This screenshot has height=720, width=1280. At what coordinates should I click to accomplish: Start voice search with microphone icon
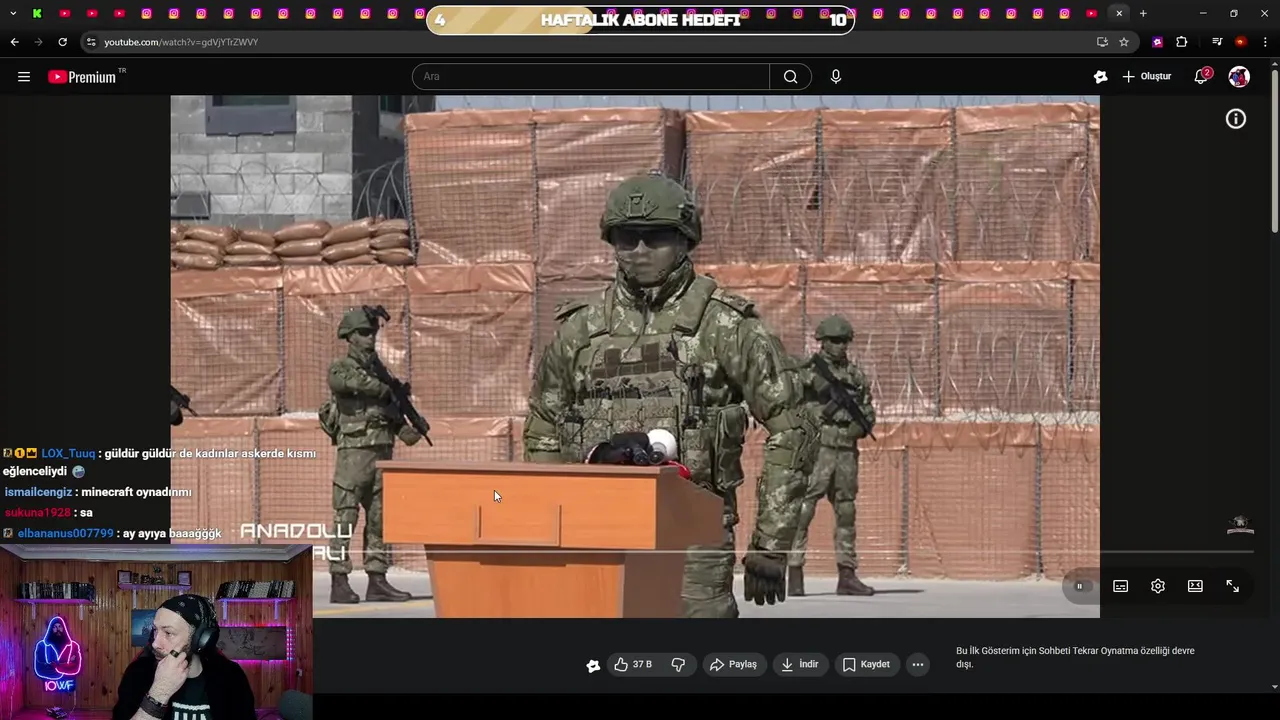coord(836,77)
